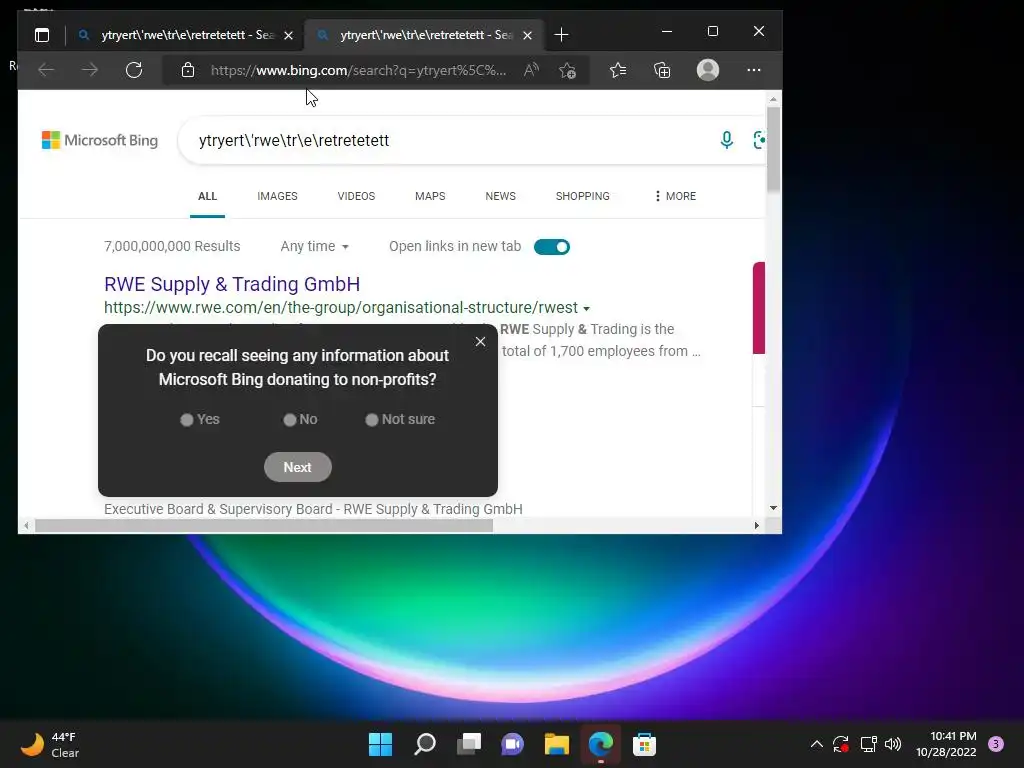This screenshot has height=768, width=1024.
Task: Open the weather widget 44°F Clear
Action: [50, 744]
